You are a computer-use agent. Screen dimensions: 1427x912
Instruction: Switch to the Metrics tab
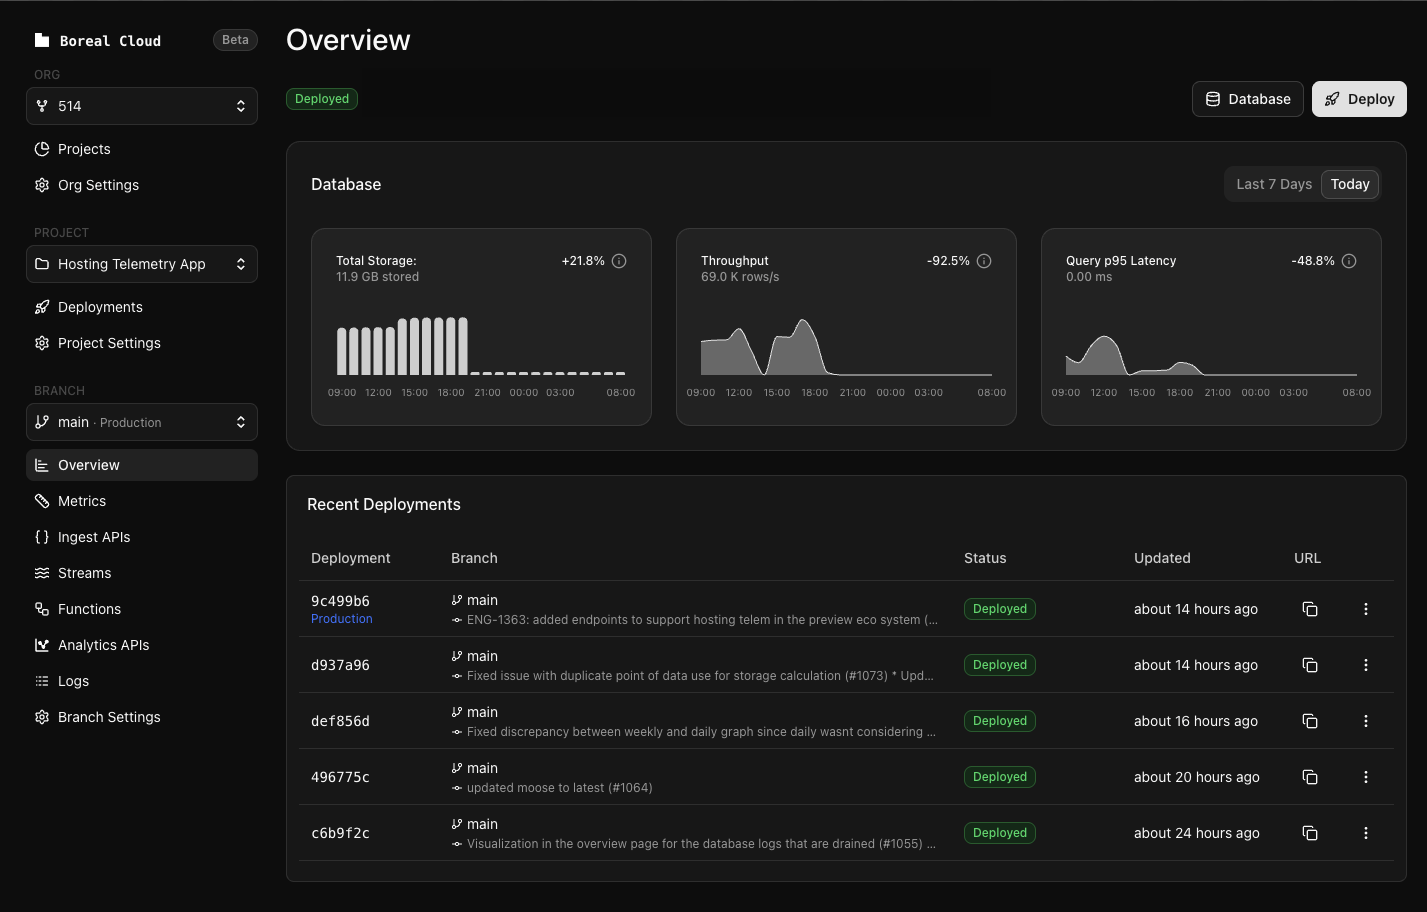81,501
